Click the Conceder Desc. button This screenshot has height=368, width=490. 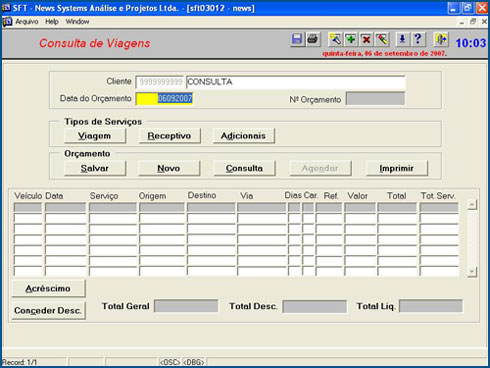(48, 311)
